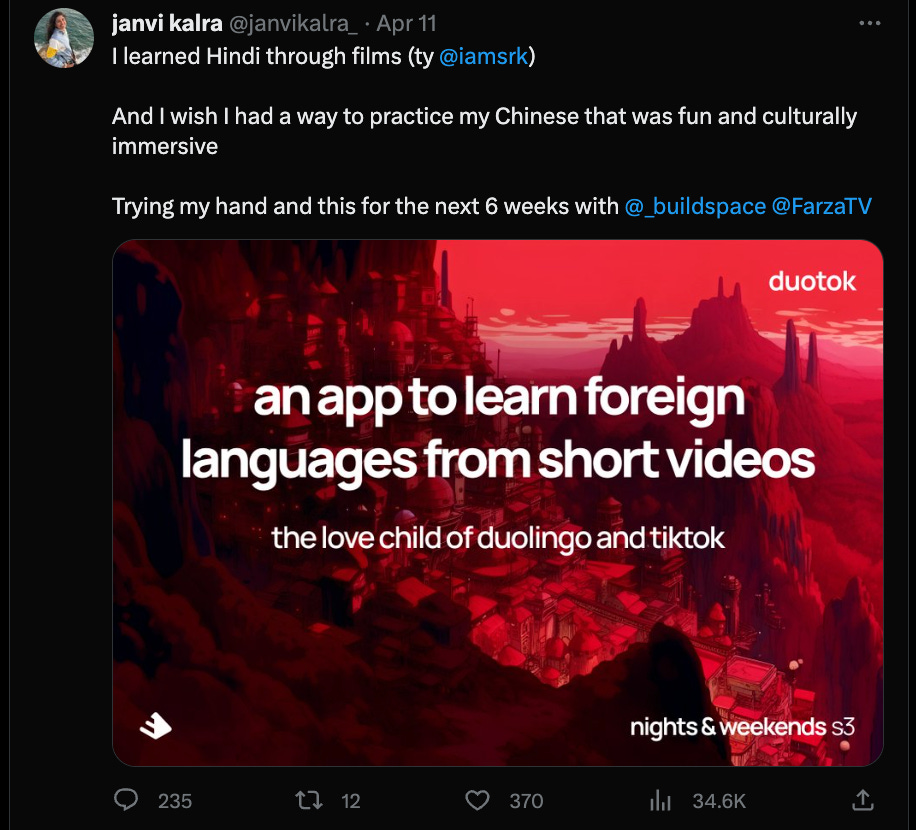Click the tweet body text about practicing Chinese
This screenshot has width=916, height=830.
(484, 131)
